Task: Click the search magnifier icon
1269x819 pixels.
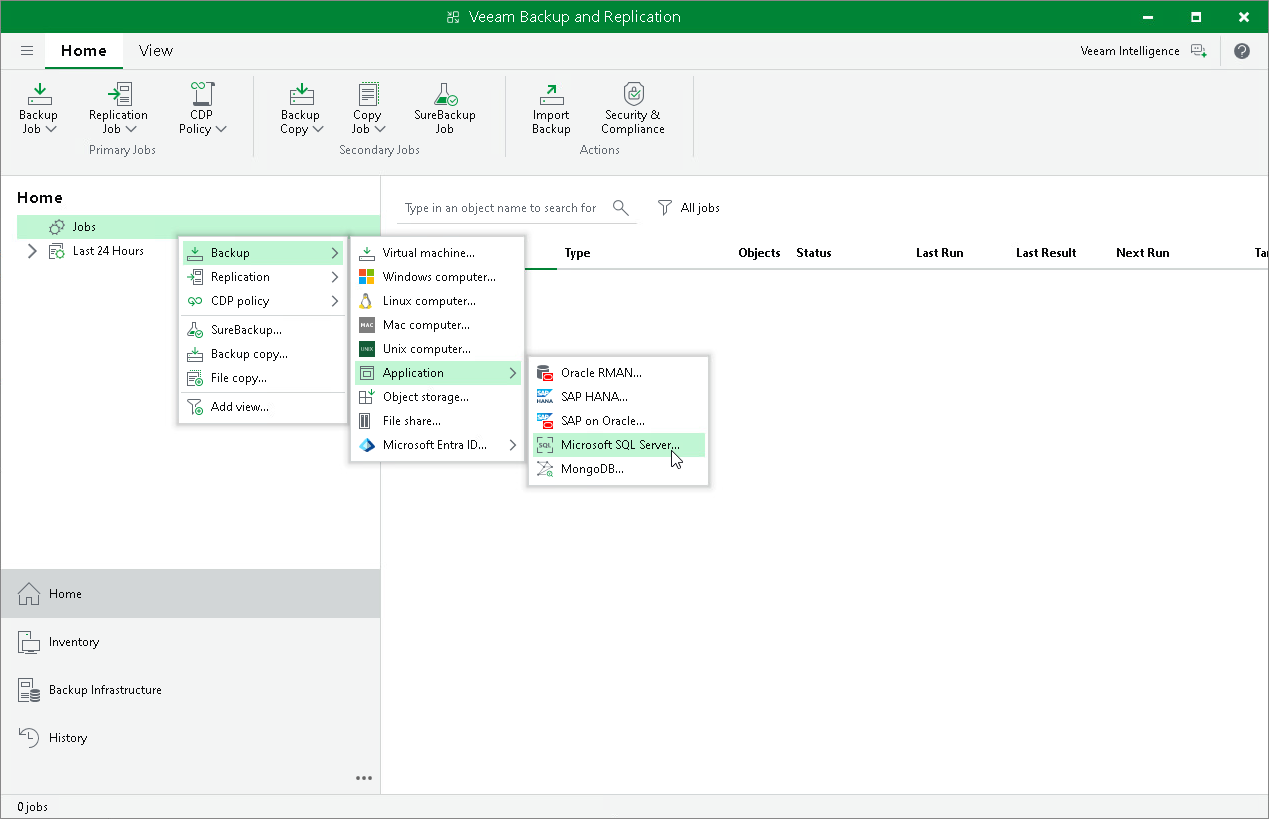Action: 621,208
